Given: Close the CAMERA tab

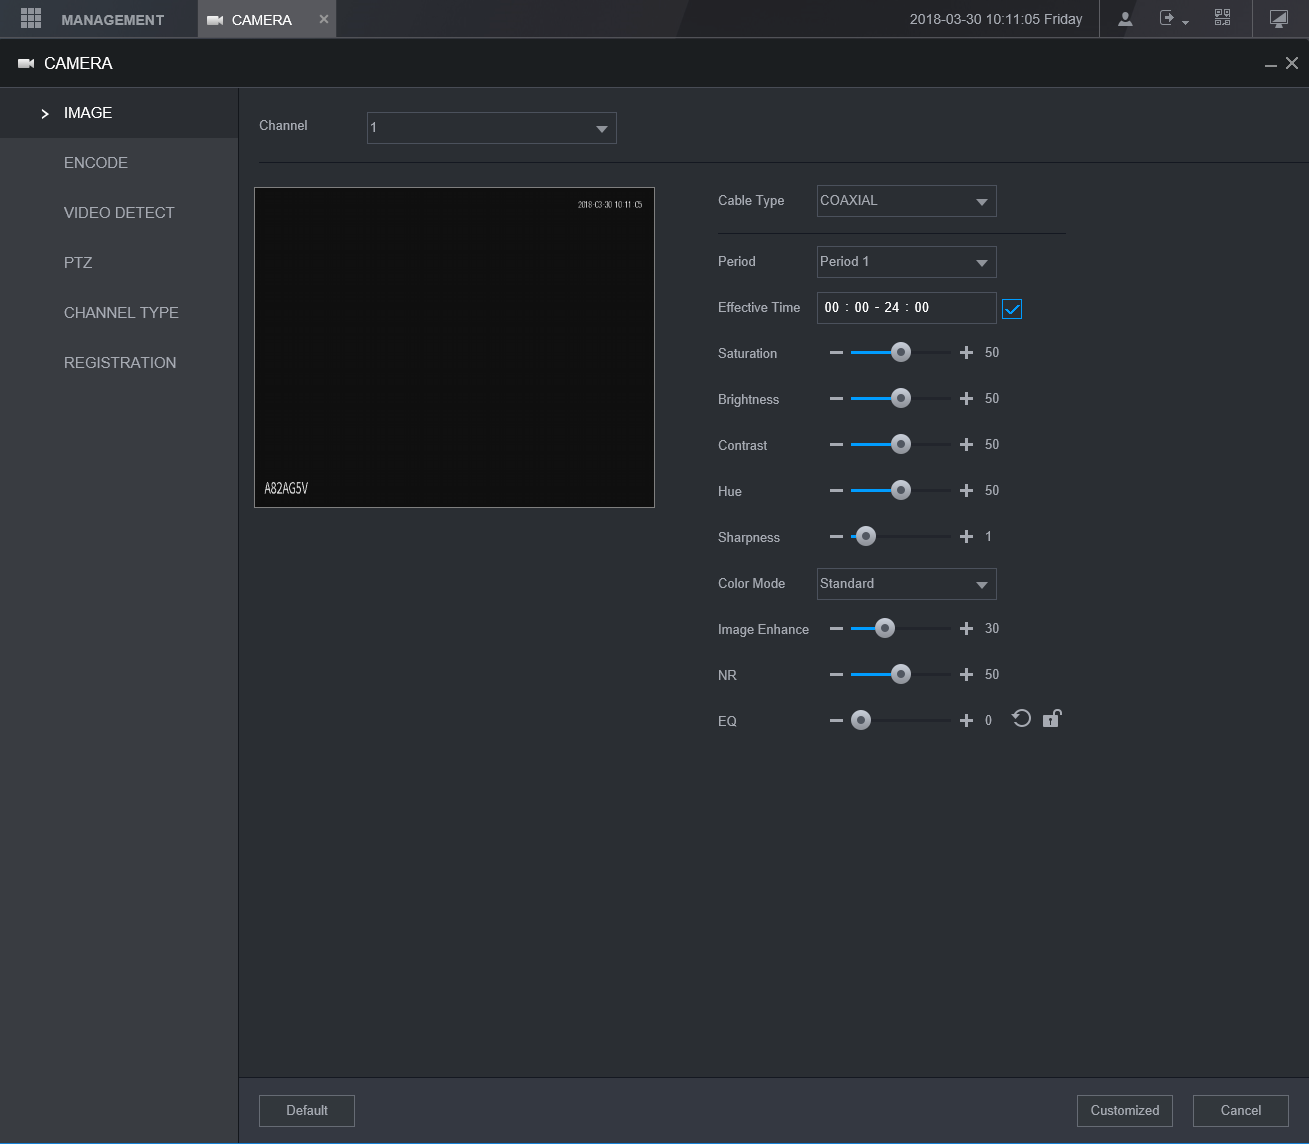Looking at the screenshot, I should pos(323,19).
